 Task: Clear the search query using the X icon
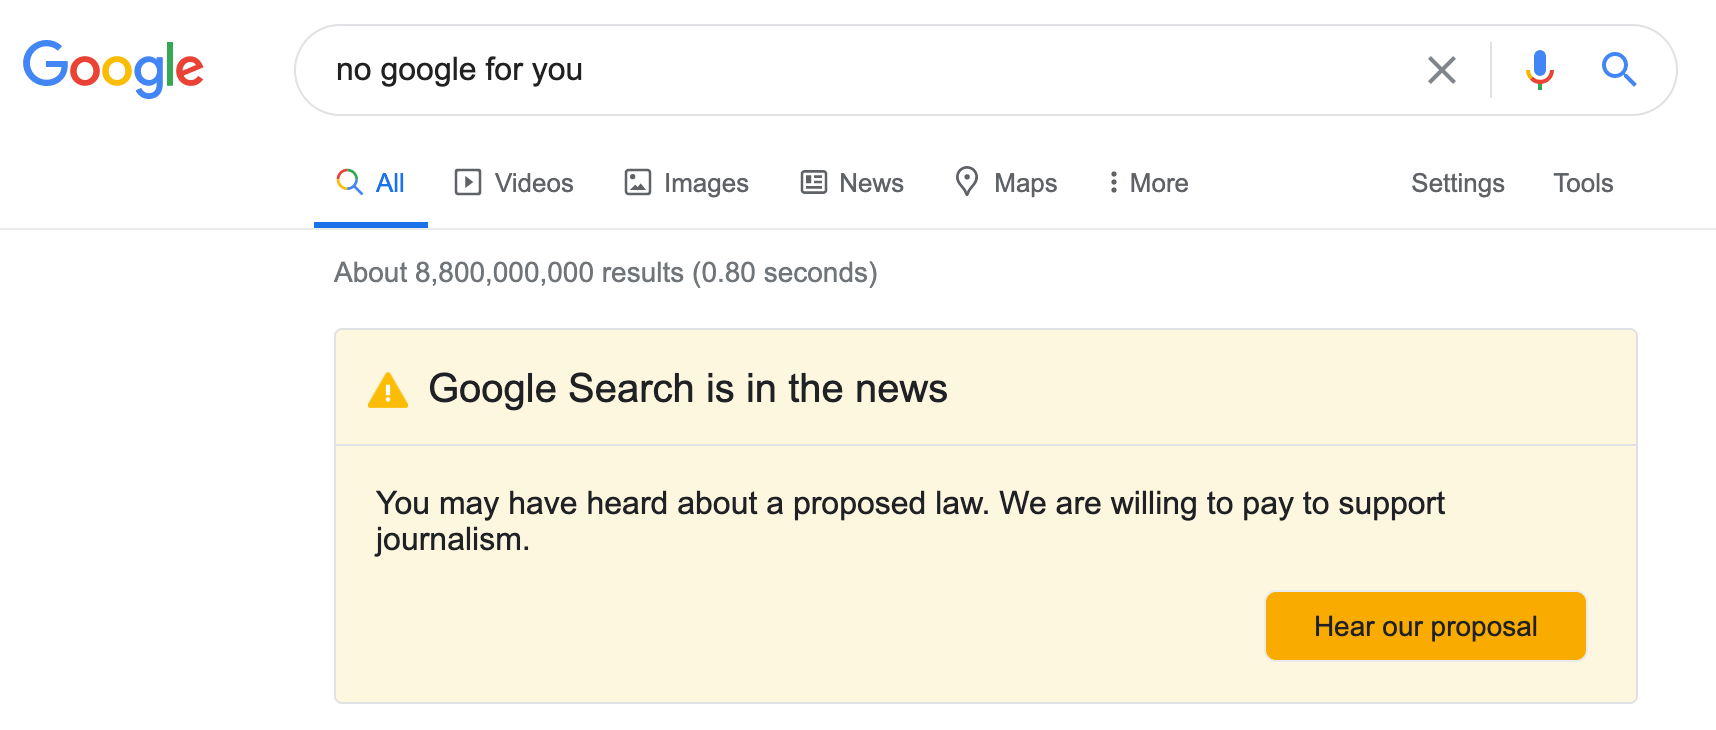[x=1441, y=70]
